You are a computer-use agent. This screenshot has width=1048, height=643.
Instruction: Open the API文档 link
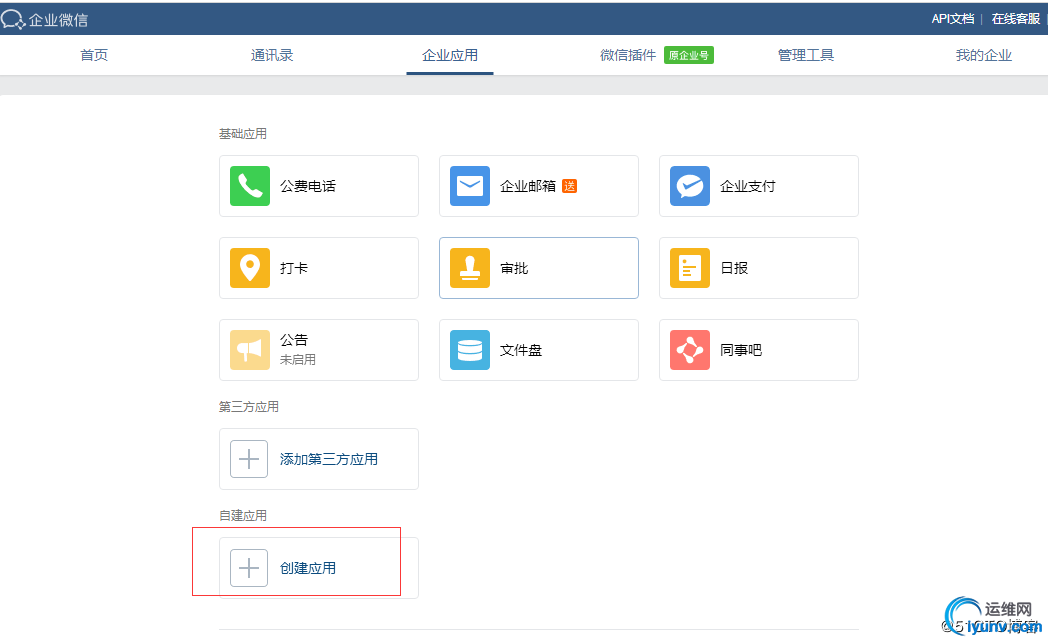(952, 18)
